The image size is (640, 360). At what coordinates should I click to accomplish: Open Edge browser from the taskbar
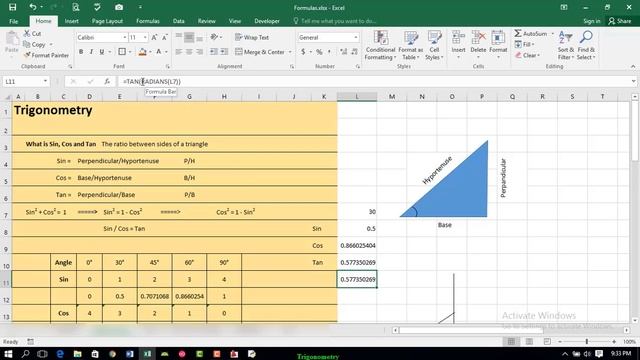pos(60,353)
